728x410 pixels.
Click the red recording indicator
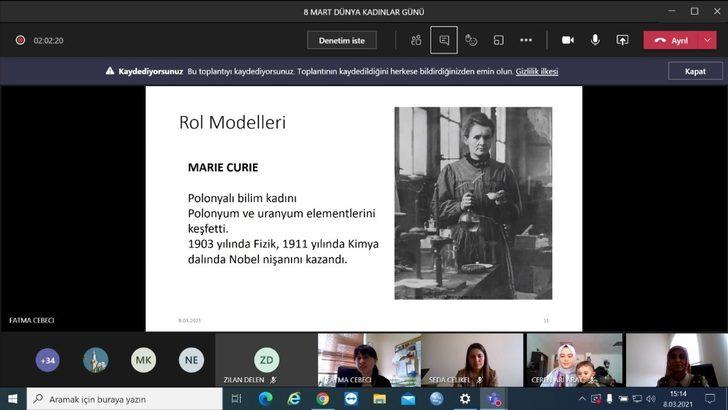point(19,41)
